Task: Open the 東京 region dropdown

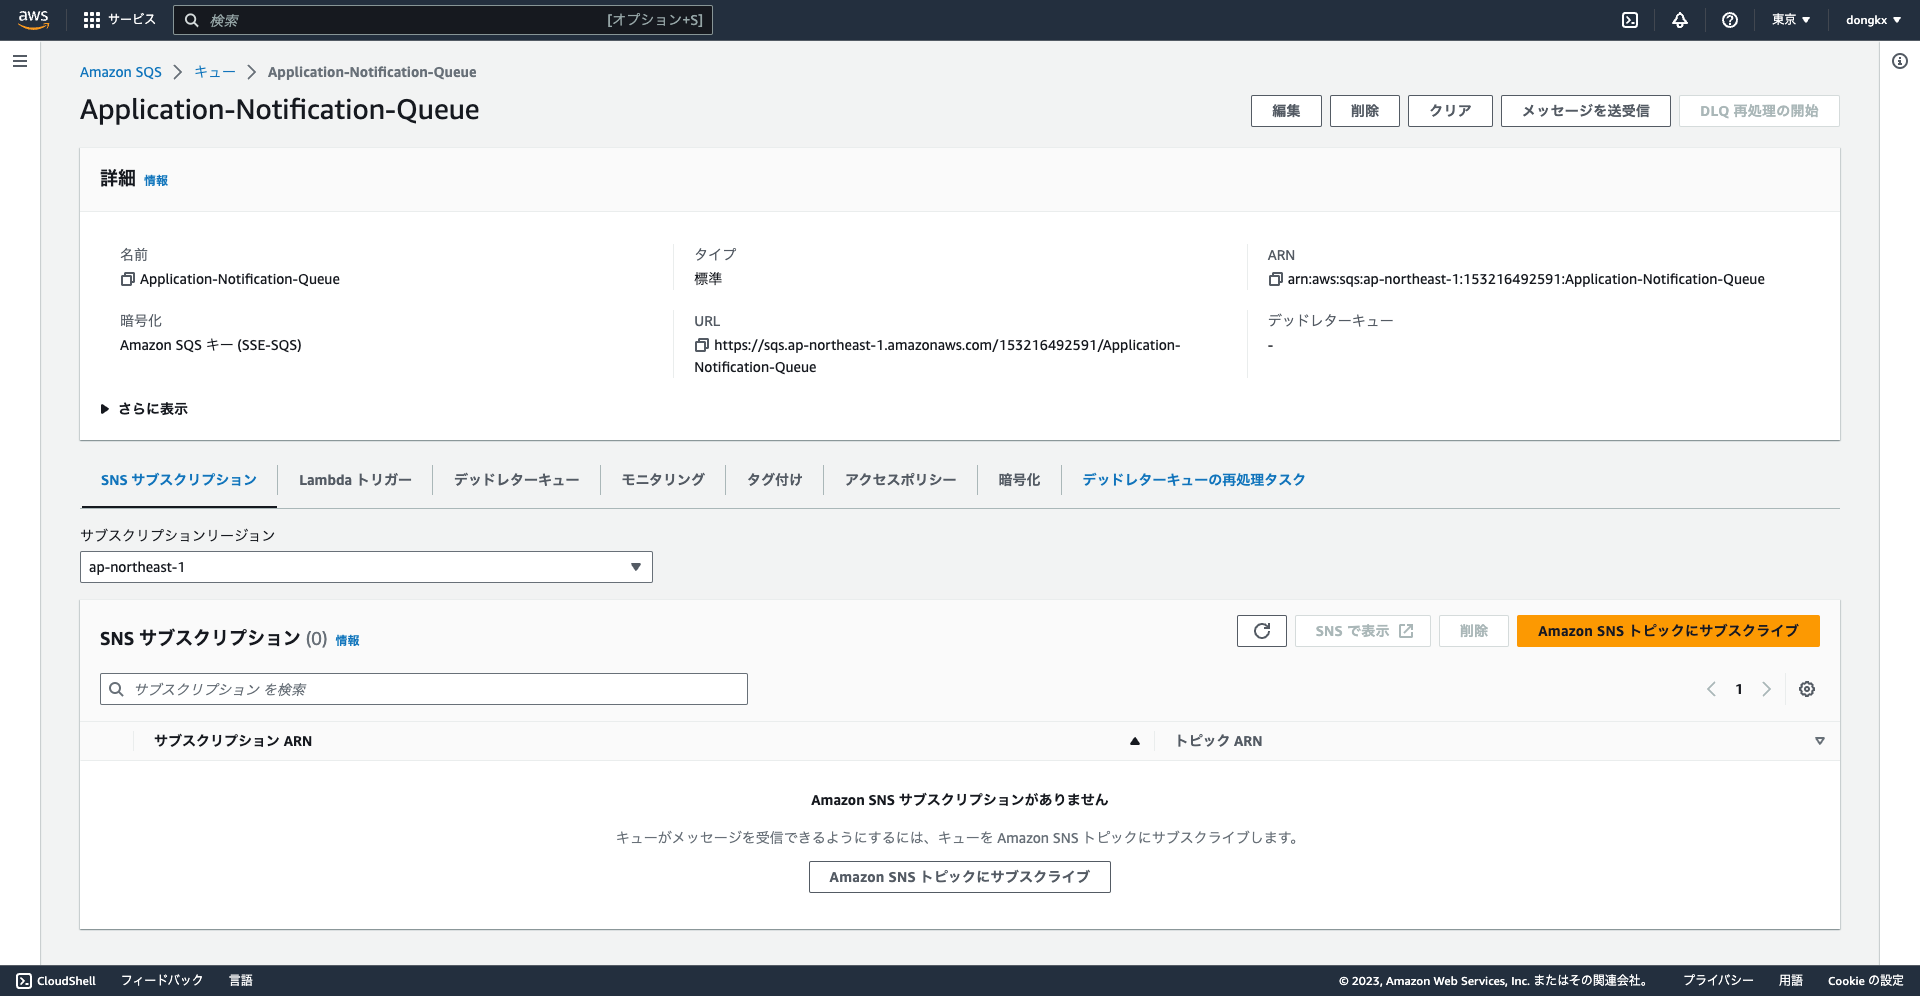Action: [x=1791, y=20]
